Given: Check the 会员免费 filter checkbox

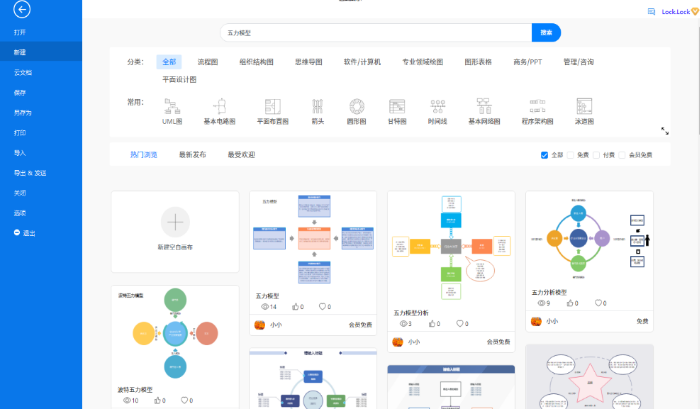Looking at the screenshot, I should (622, 155).
